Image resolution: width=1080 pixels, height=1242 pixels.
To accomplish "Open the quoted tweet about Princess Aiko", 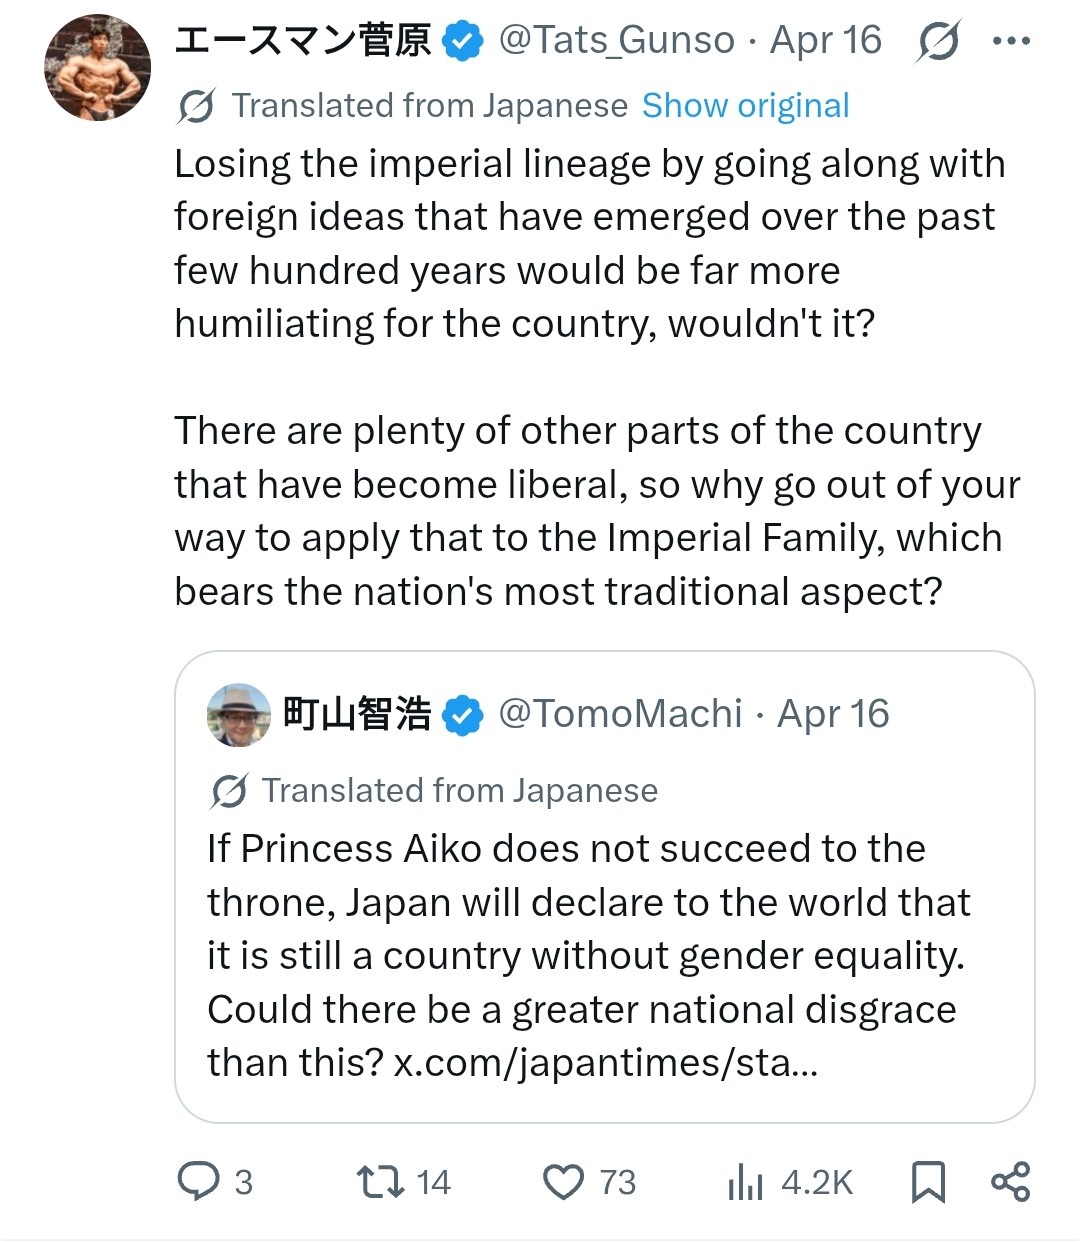I will click(x=605, y=887).
